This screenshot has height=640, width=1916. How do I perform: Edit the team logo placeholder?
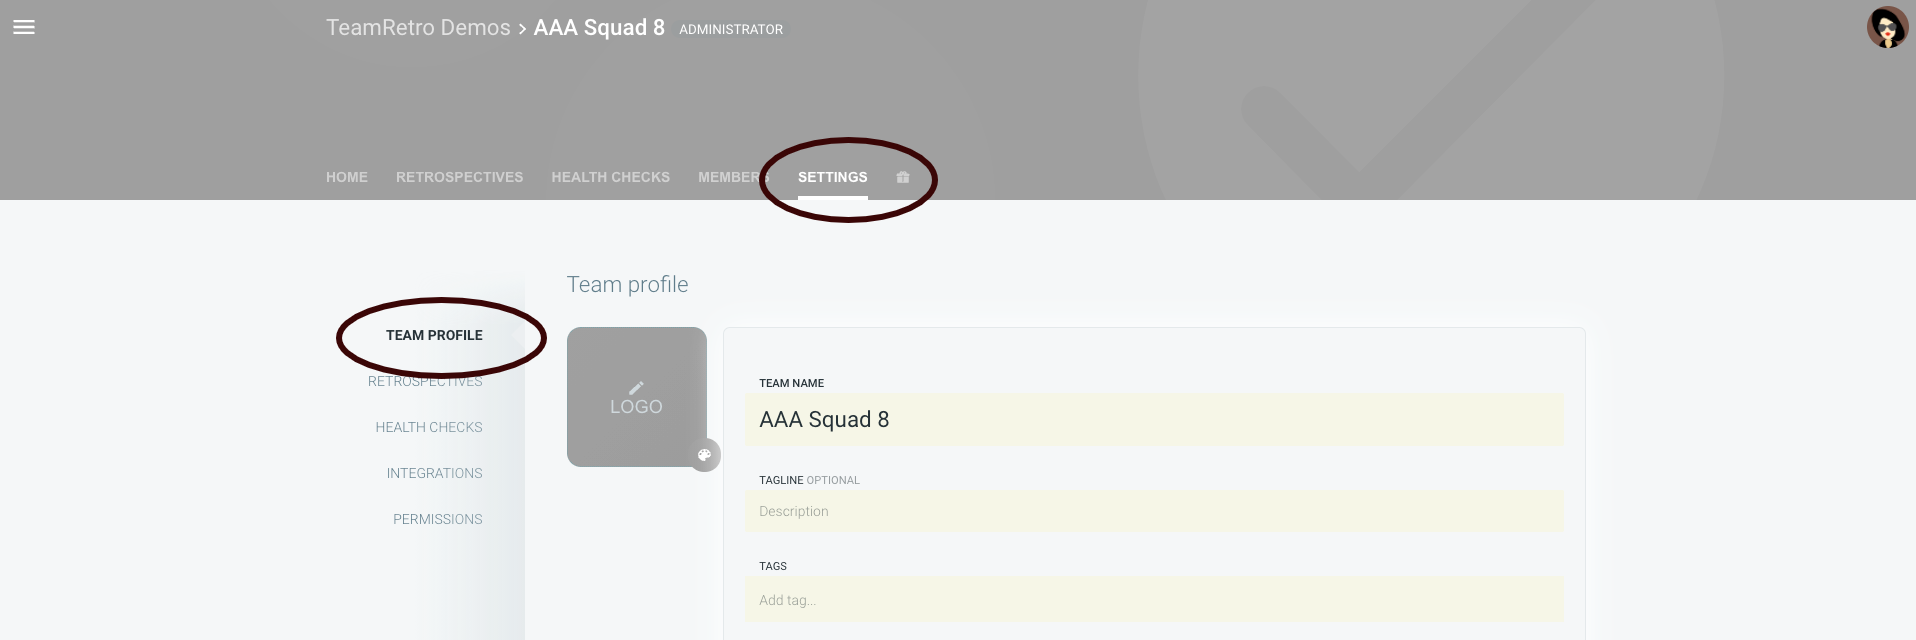[636, 397]
